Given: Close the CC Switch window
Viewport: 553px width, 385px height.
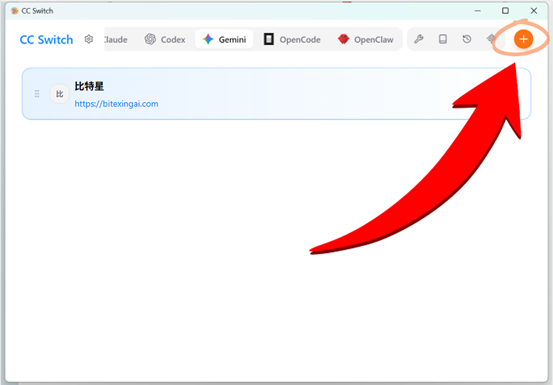Looking at the screenshot, I should coord(534,11).
